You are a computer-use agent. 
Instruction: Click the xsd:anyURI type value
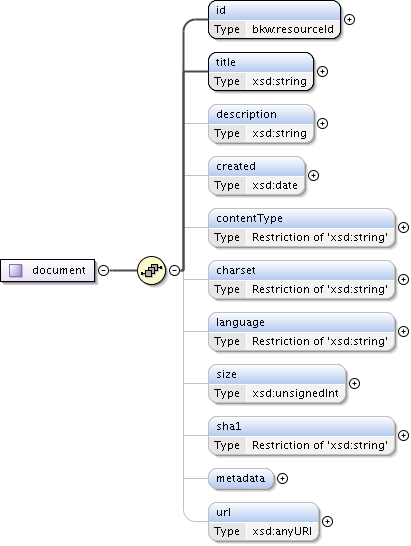point(282,531)
